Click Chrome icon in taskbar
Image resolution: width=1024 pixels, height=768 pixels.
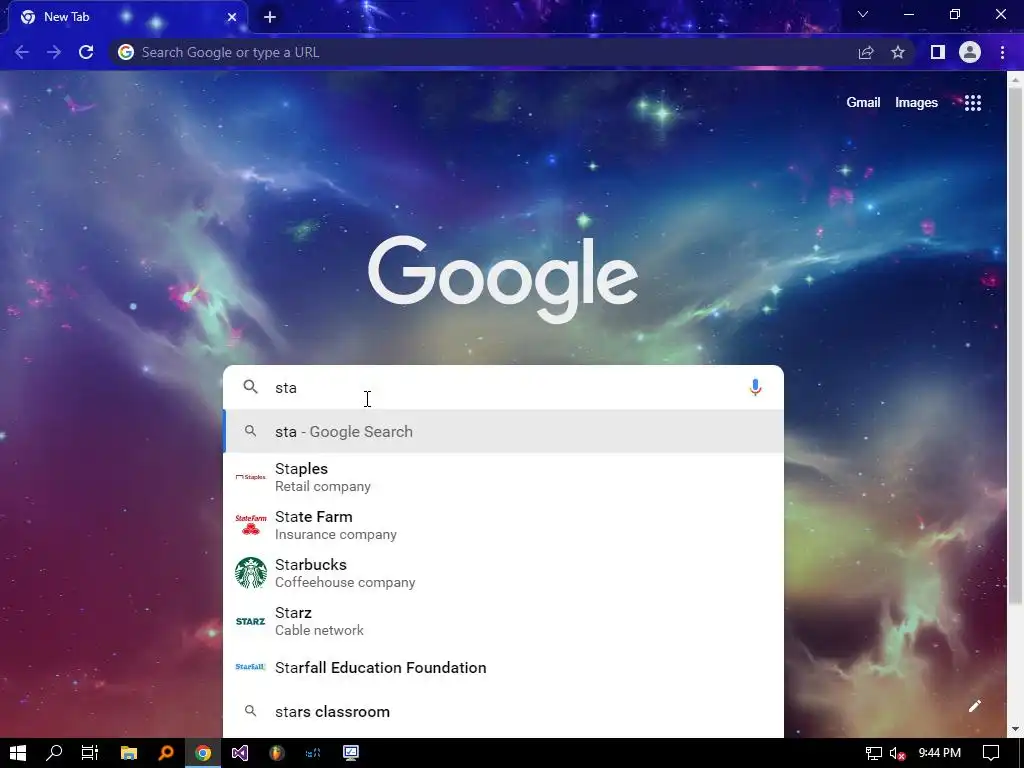203,753
